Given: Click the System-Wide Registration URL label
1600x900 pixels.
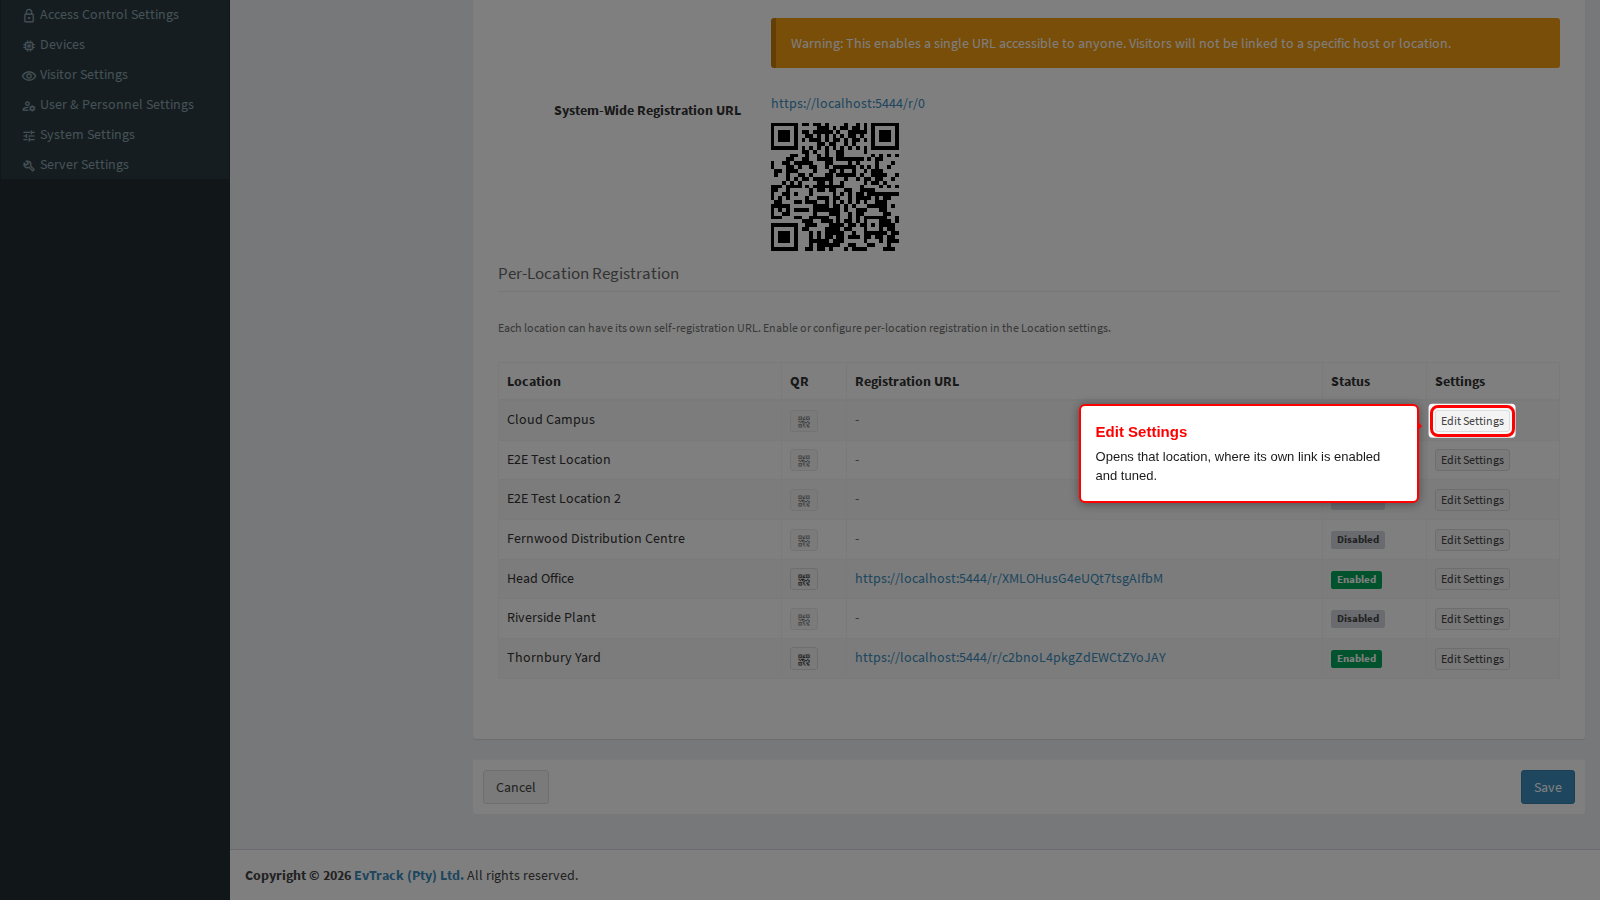Looking at the screenshot, I should (x=648, y=110).
